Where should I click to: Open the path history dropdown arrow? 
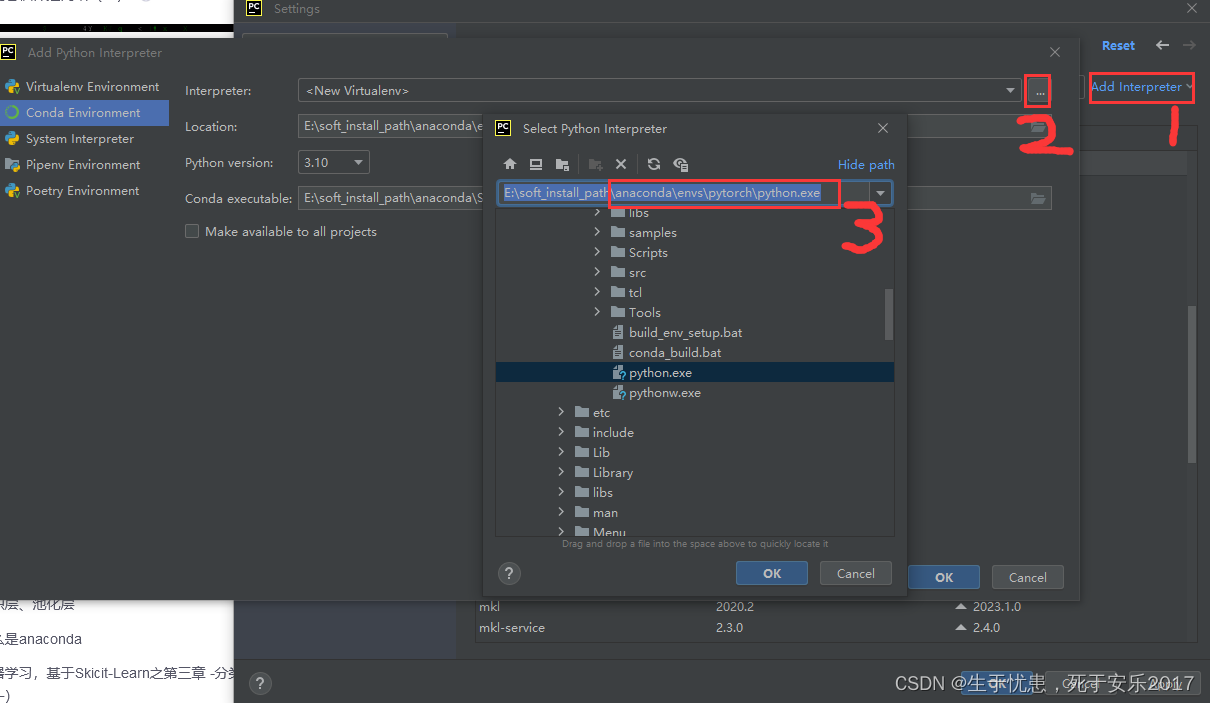tap(881, 193)
